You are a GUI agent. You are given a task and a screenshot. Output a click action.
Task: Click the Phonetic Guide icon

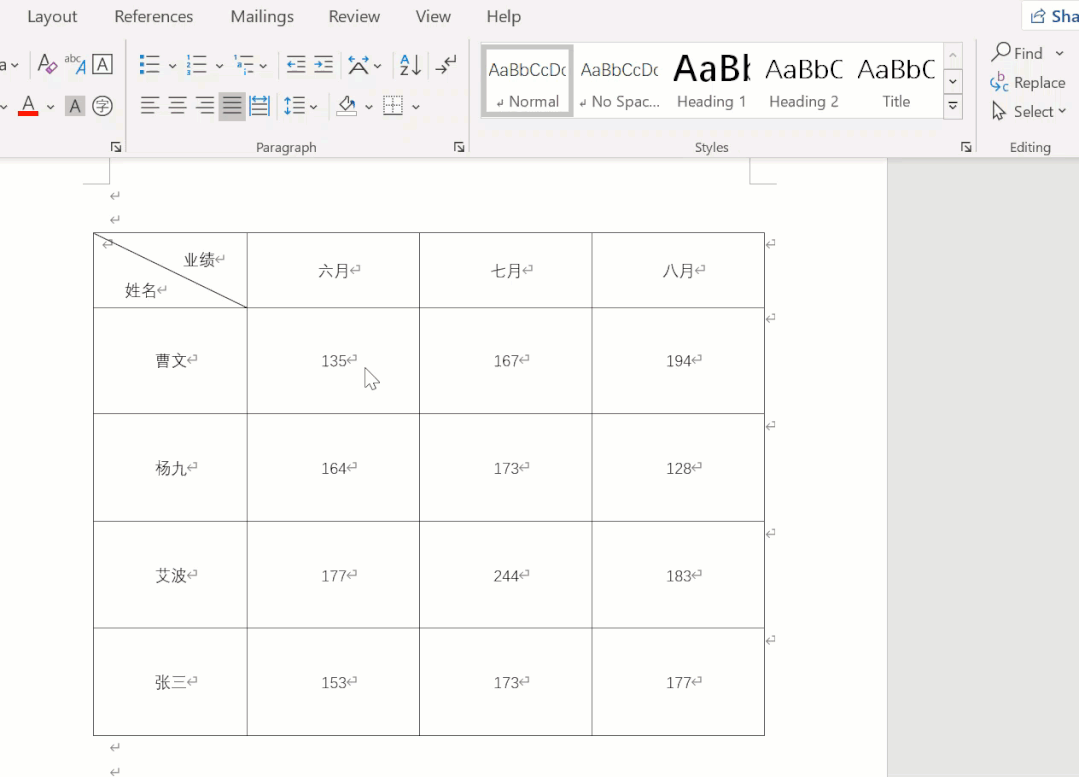[x=75, y=65]
